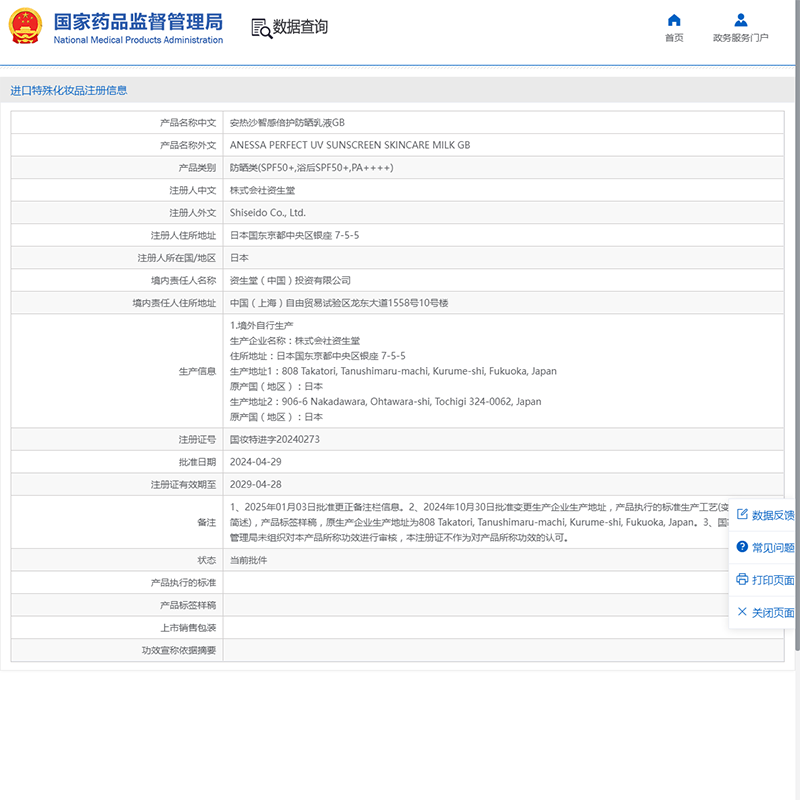Click the 首页 label
The height and width of the screenshot is (800, 800).
674,38
